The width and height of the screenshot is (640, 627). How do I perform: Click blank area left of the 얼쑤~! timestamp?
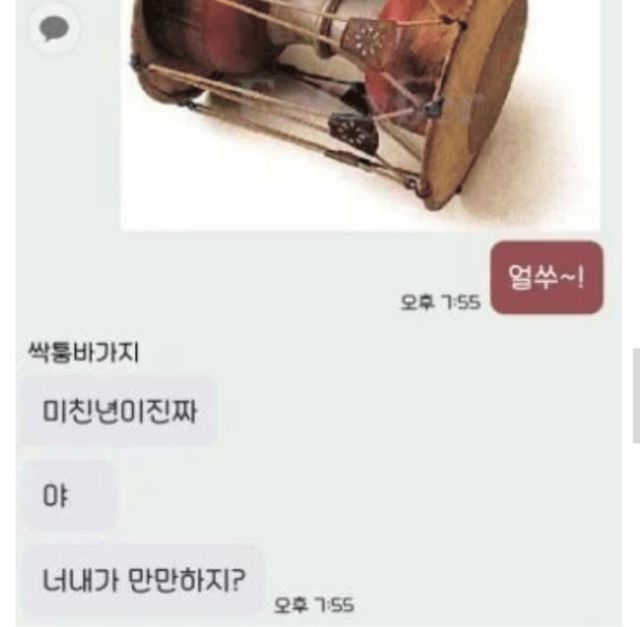pos(245,302)
